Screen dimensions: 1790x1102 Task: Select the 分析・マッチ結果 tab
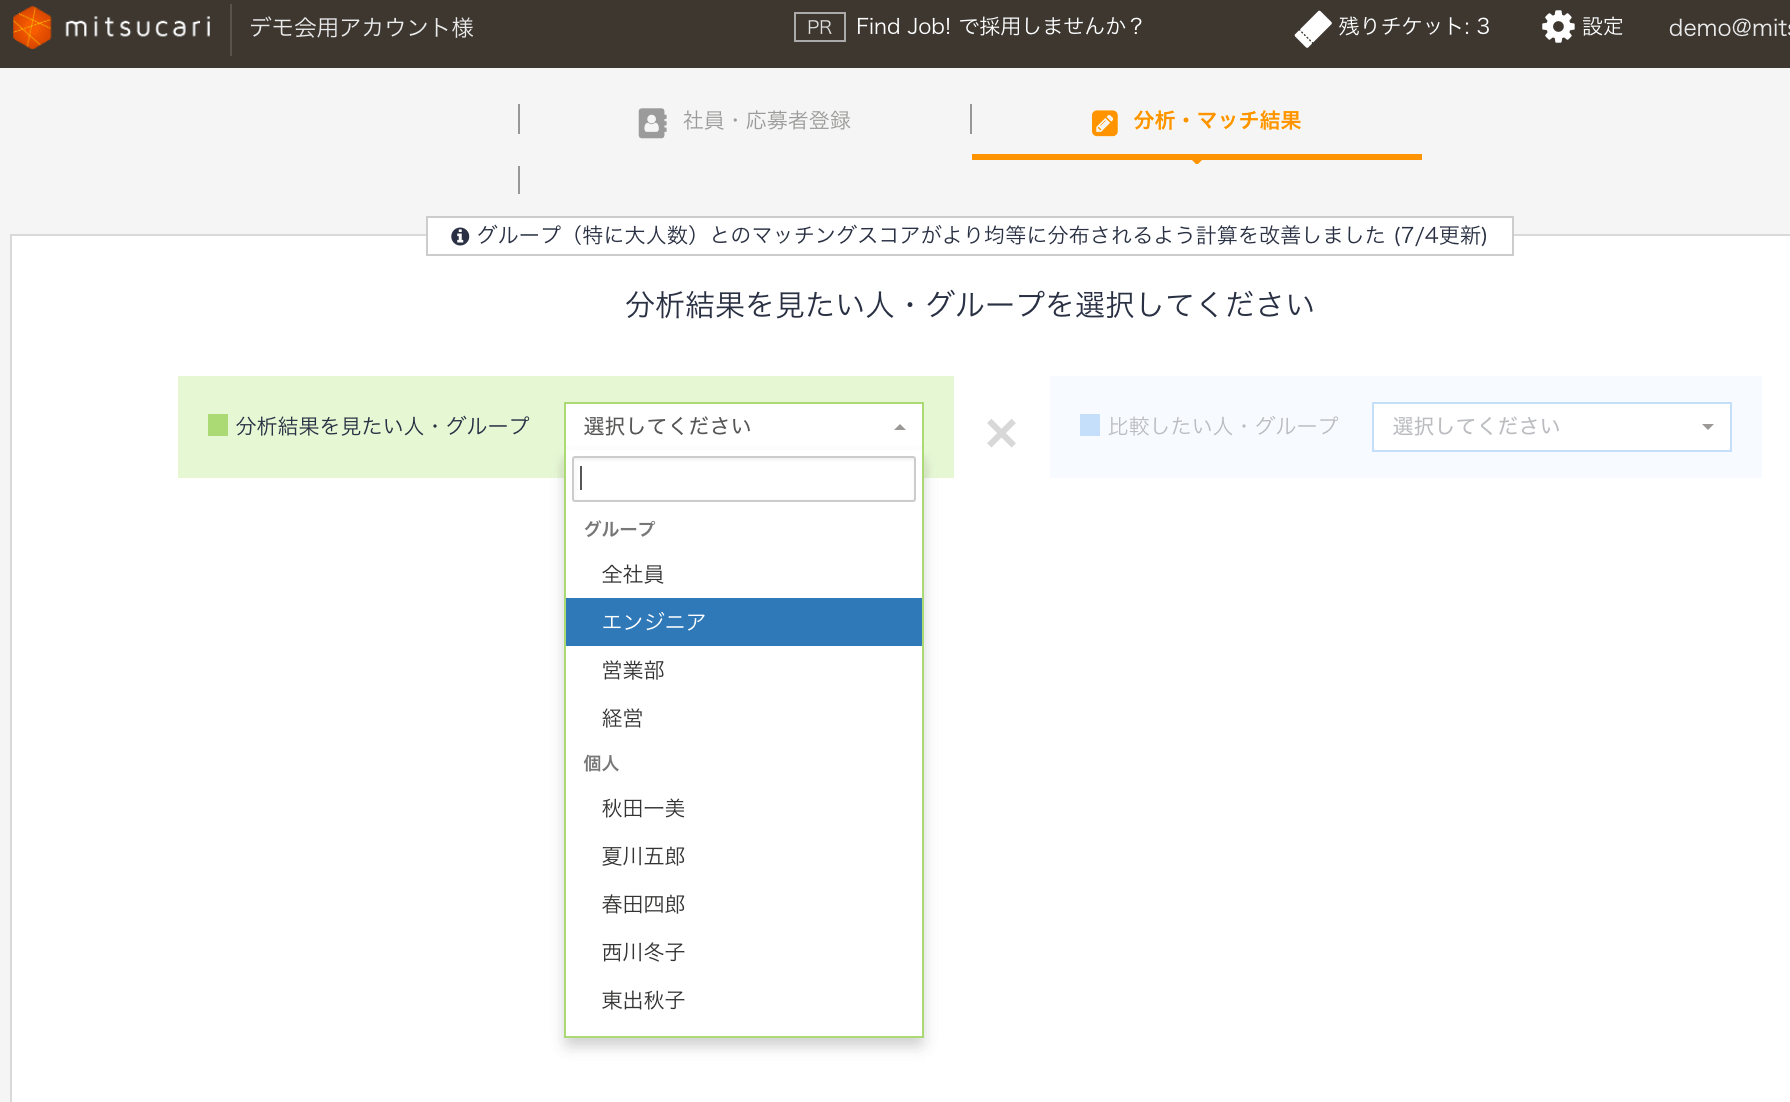[1215, 121]
